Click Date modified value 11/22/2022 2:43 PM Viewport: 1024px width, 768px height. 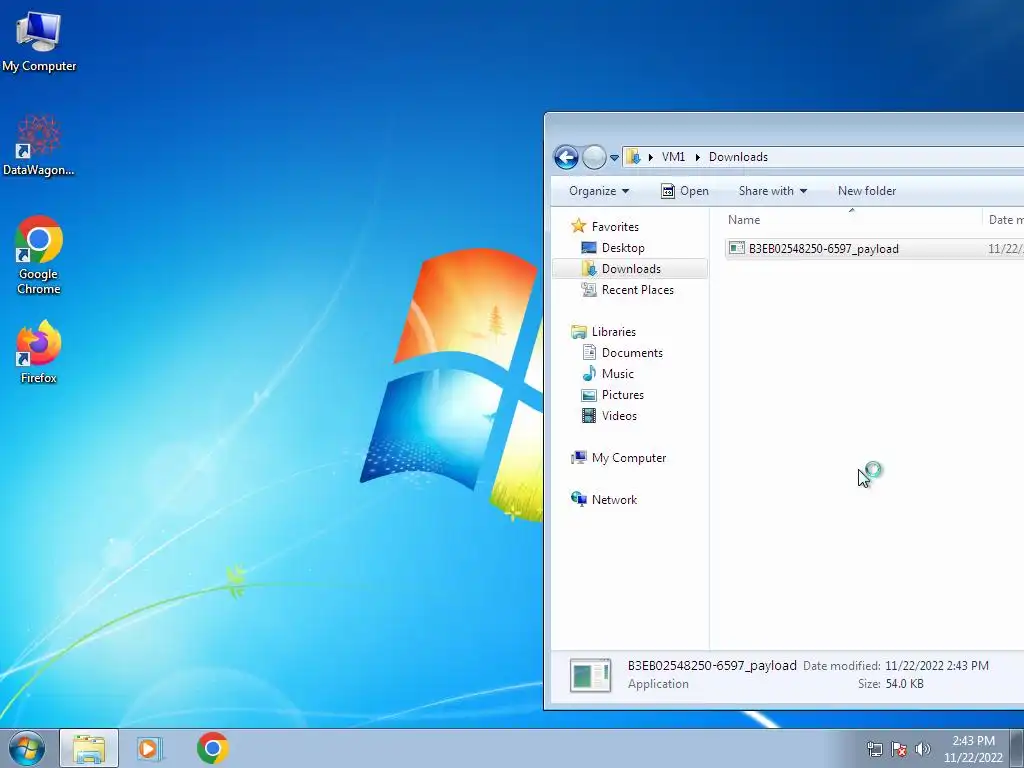point(936,665)
